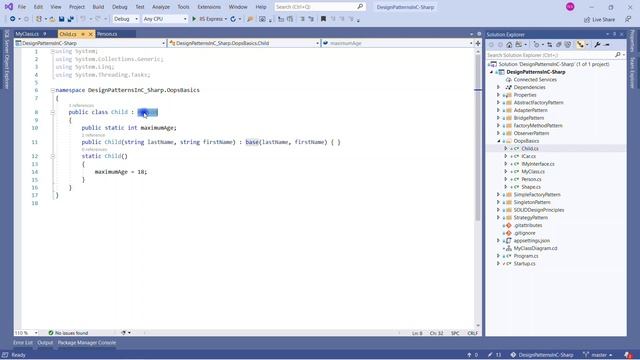Image resolution: width=640 pixels, height=360 pixels.
Task: Click the Search (Ctrl+Q) box
Action: pyautogui.click(x=320, y=7)
